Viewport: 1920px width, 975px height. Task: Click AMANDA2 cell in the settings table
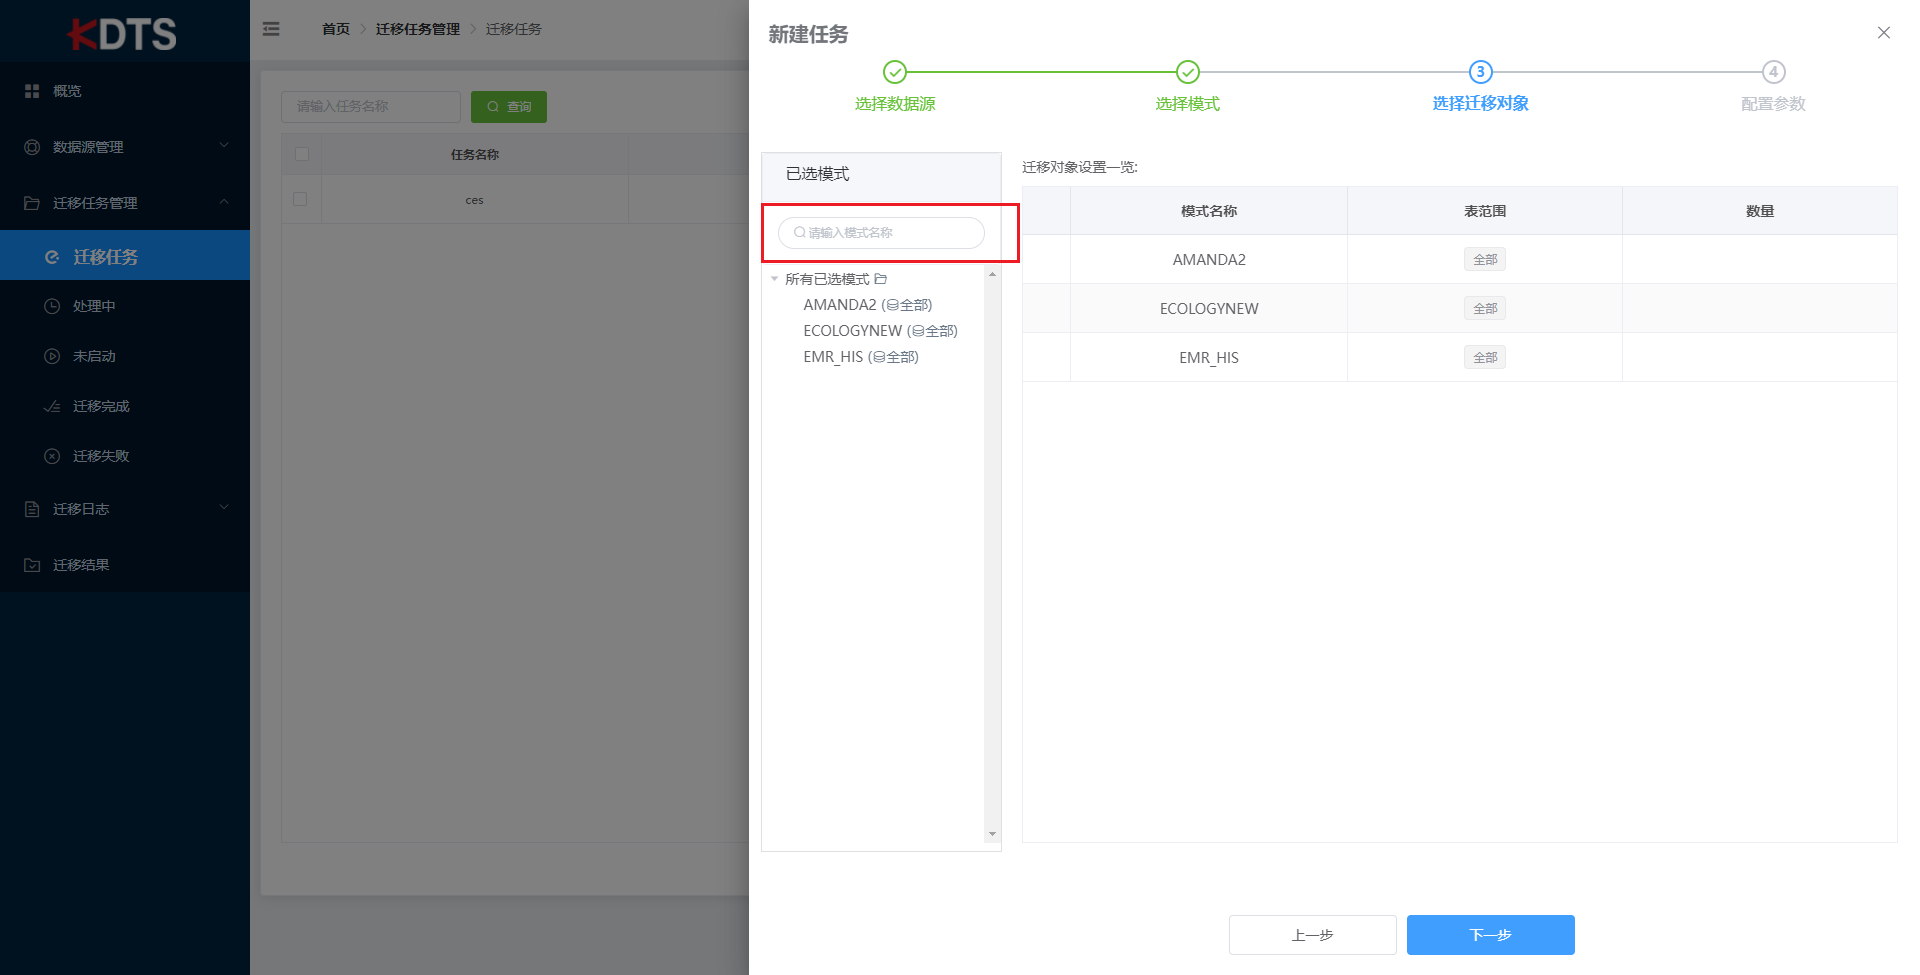tap(1209, 260)
